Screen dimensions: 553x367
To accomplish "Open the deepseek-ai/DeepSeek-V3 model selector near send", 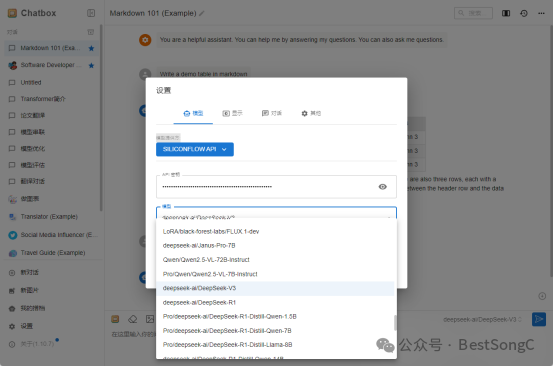I will [482, 320].
